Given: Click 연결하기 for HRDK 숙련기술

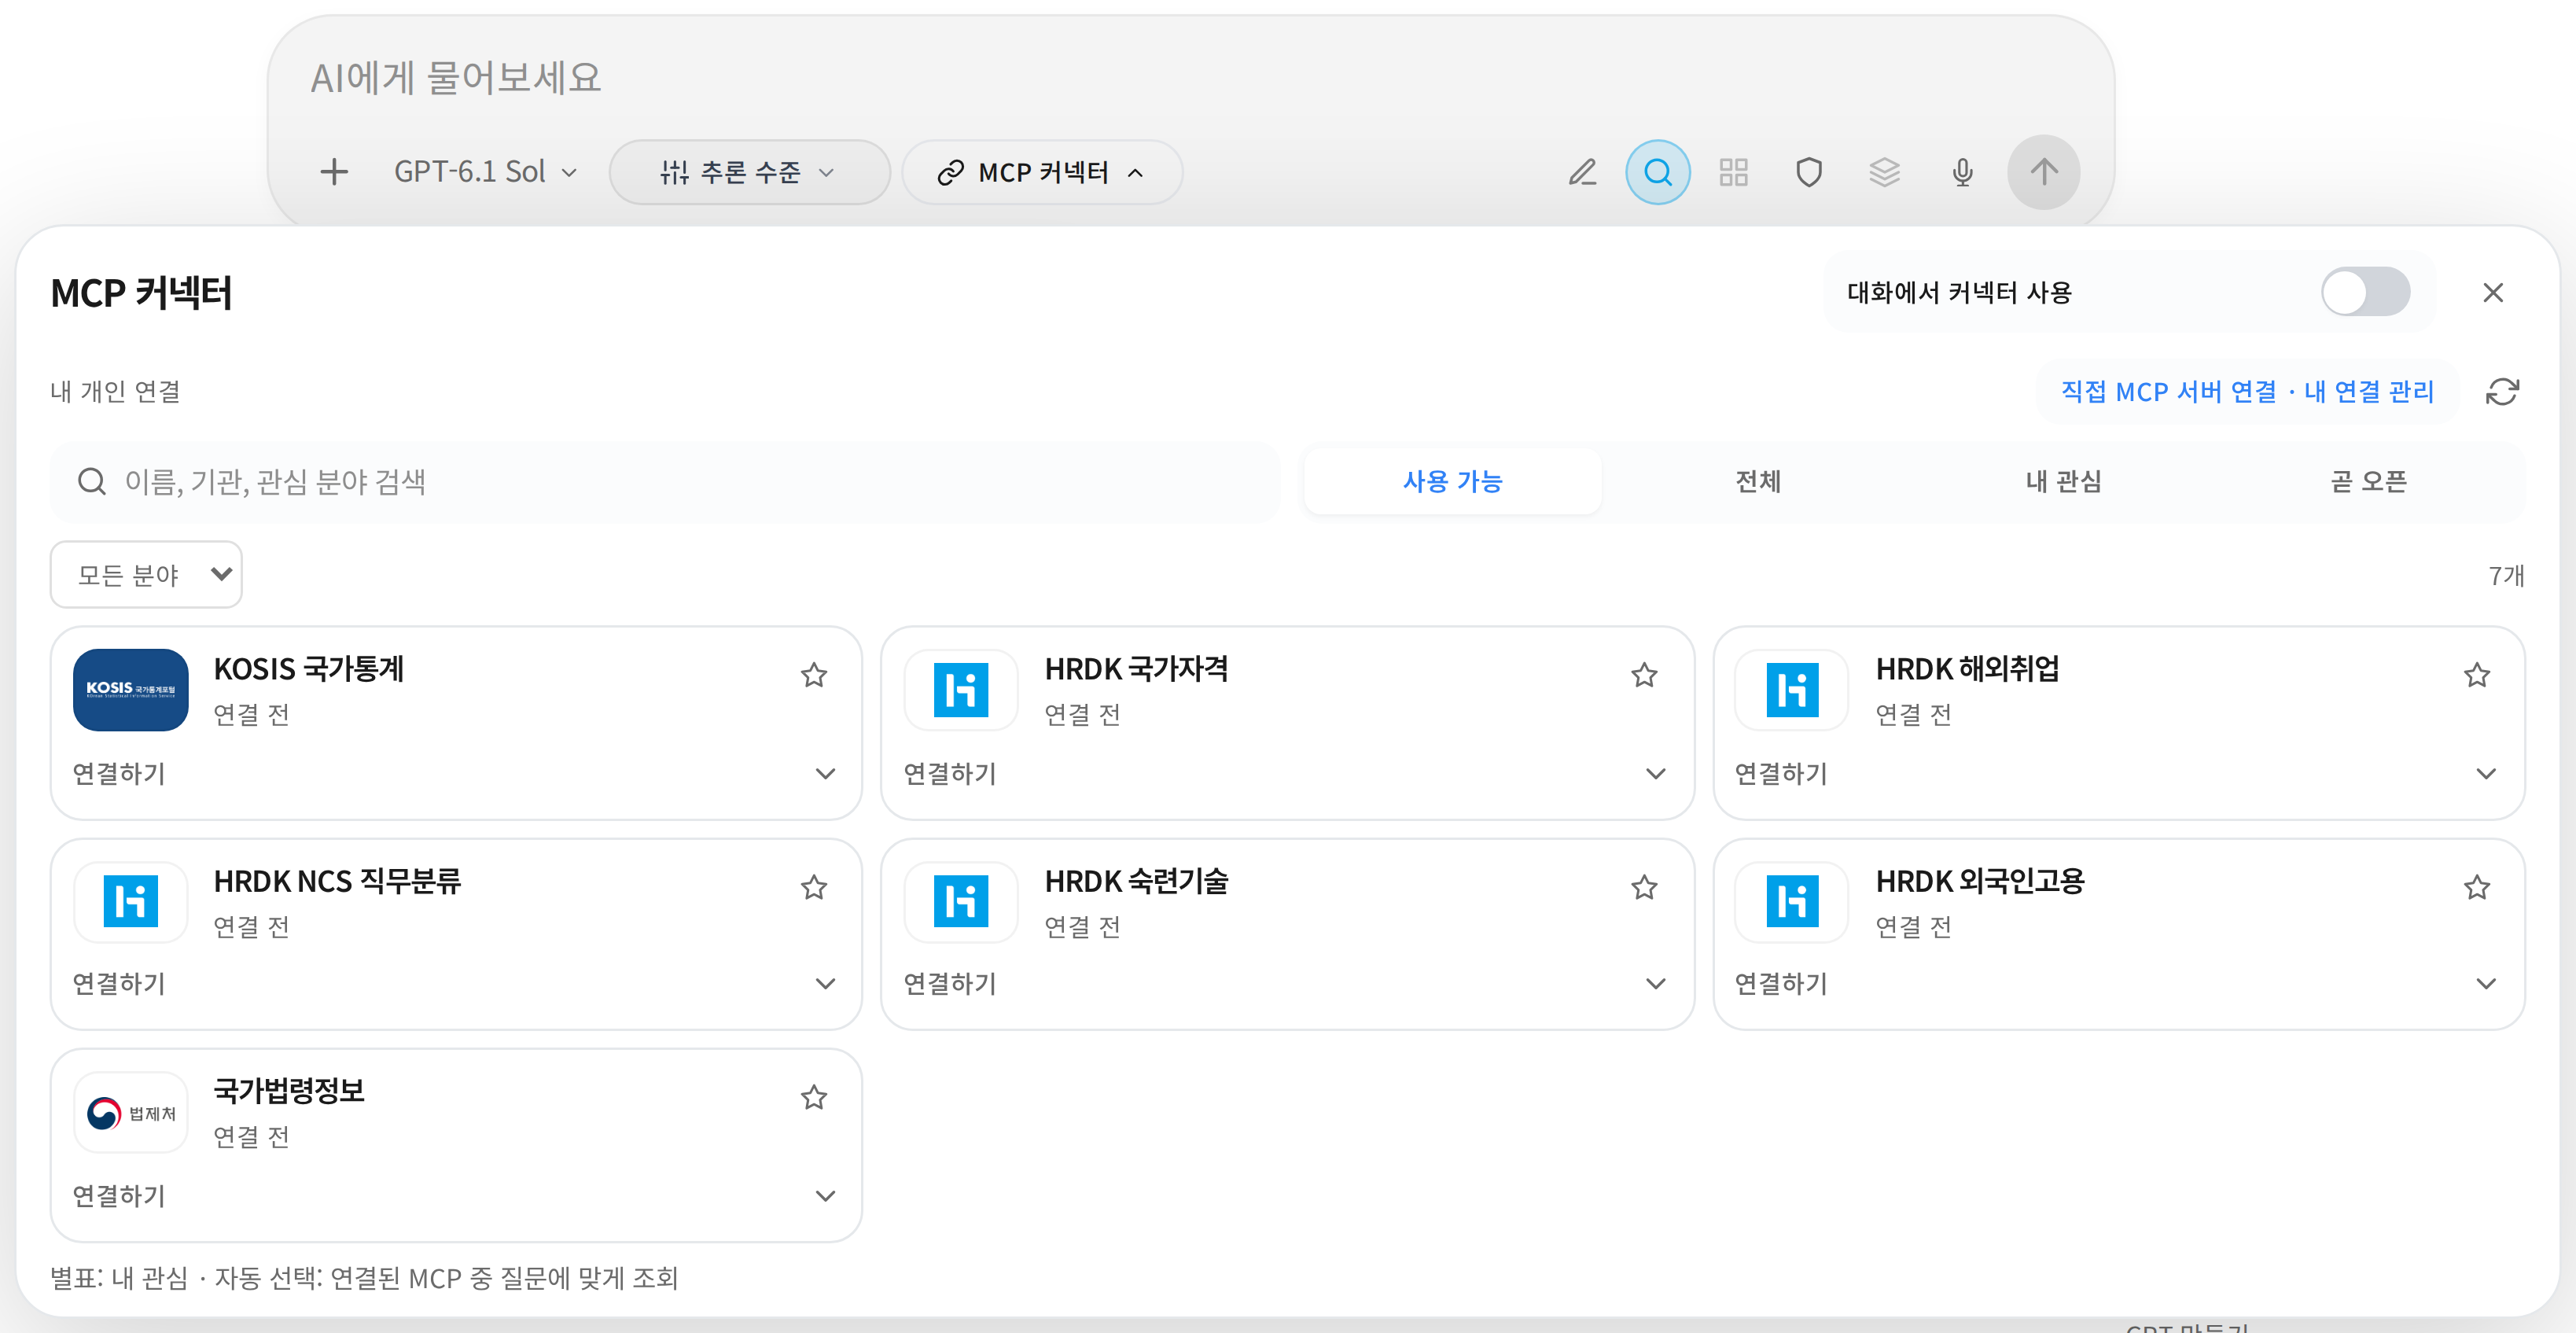Looking at the screenshot, I should 950,983.
